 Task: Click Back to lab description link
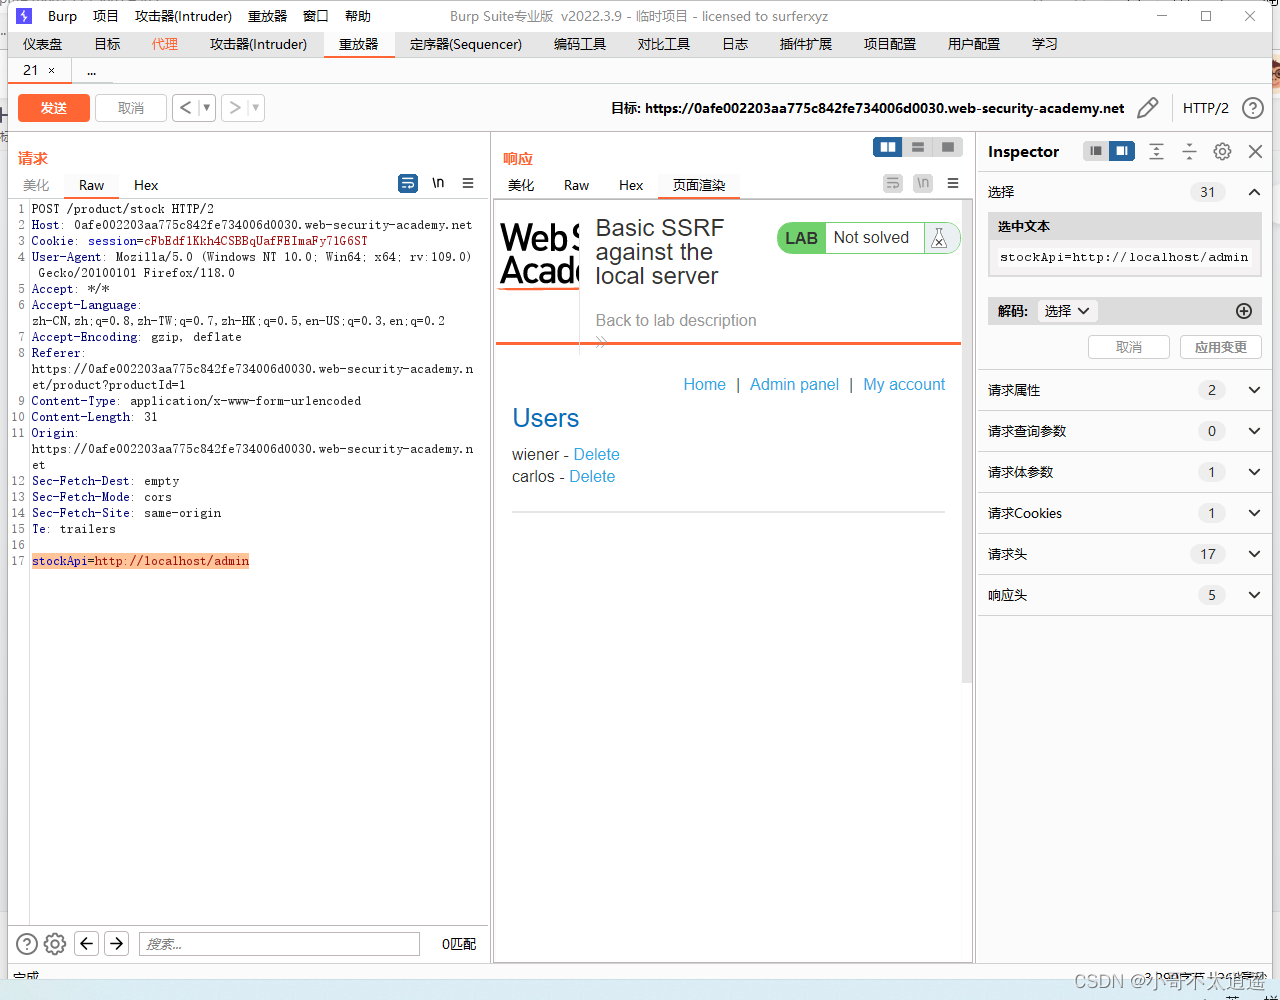pos(676,320)
